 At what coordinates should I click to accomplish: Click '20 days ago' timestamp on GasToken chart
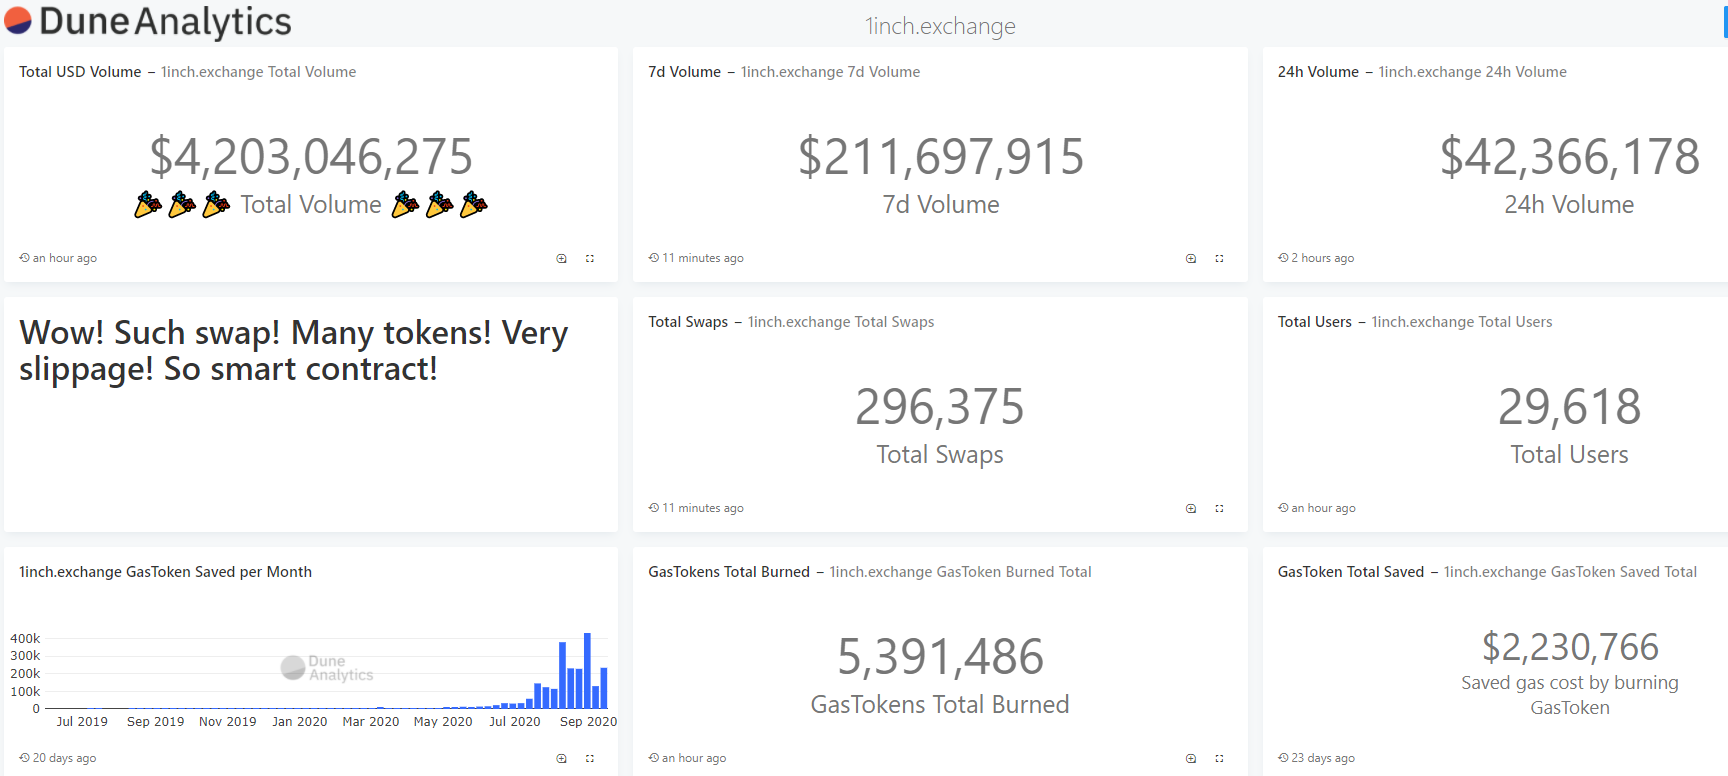(64, 758)
